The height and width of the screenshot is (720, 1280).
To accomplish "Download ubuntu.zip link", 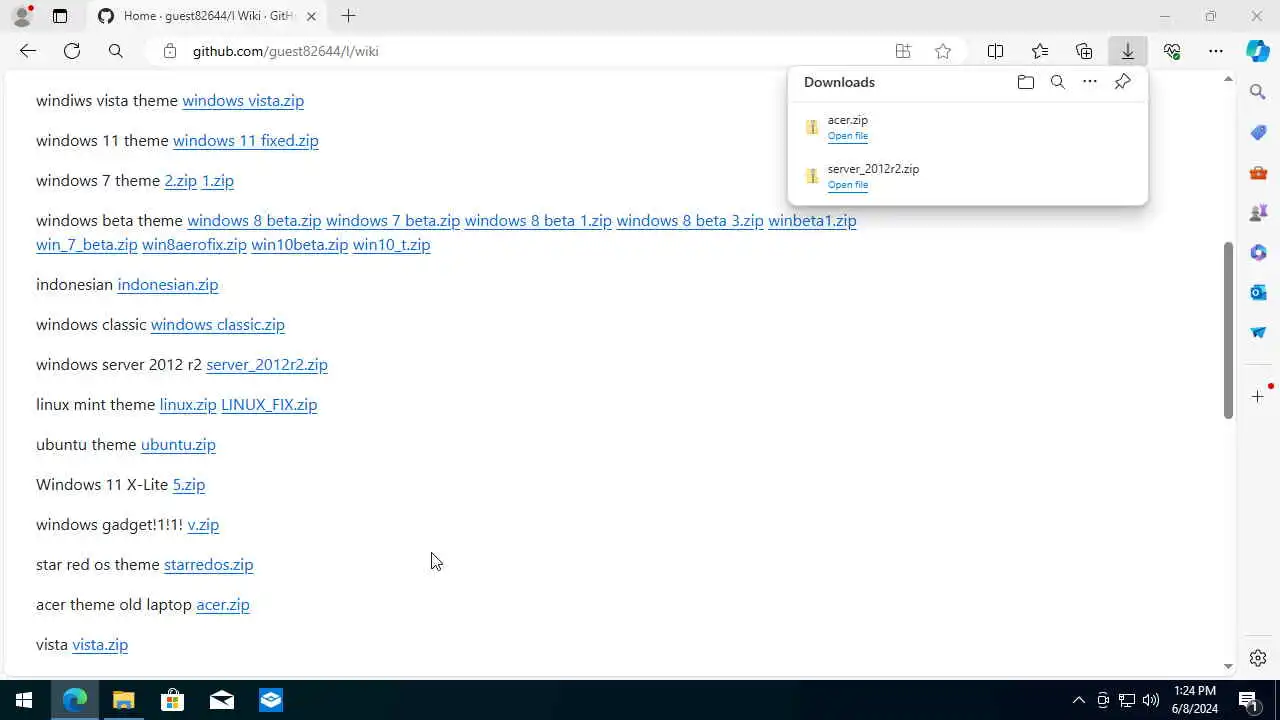I will pos(178,444).
